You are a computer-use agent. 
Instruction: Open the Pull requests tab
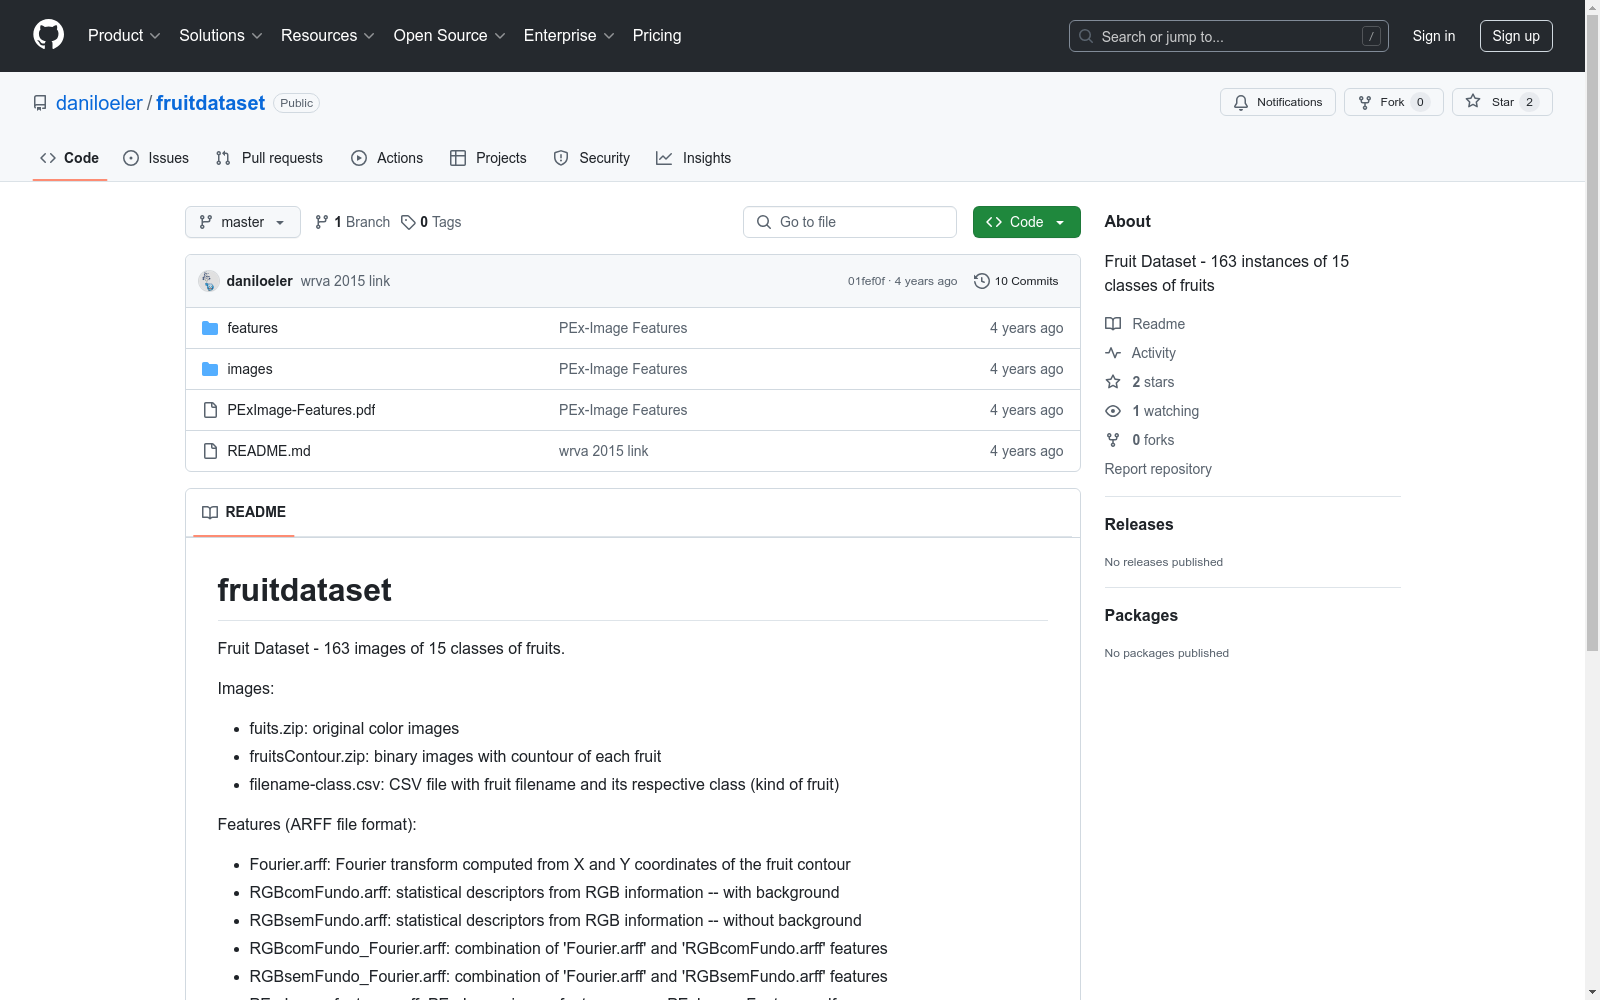tap(269, 158)
